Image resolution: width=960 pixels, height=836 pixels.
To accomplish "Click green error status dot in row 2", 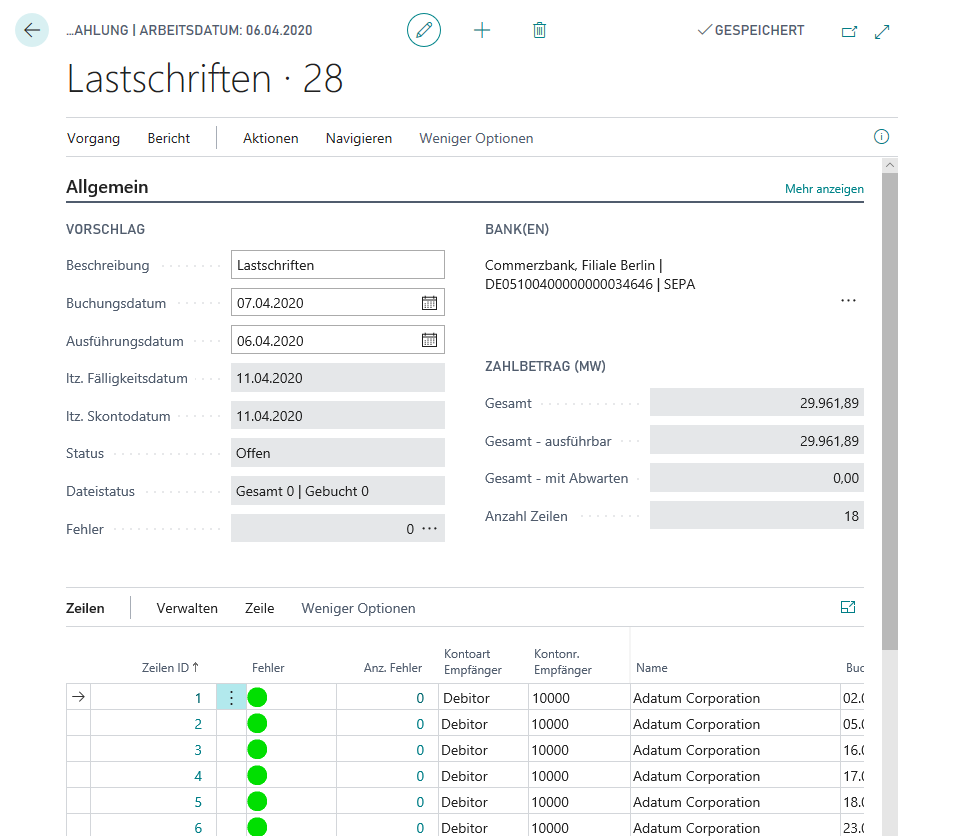I will (257, 724).
